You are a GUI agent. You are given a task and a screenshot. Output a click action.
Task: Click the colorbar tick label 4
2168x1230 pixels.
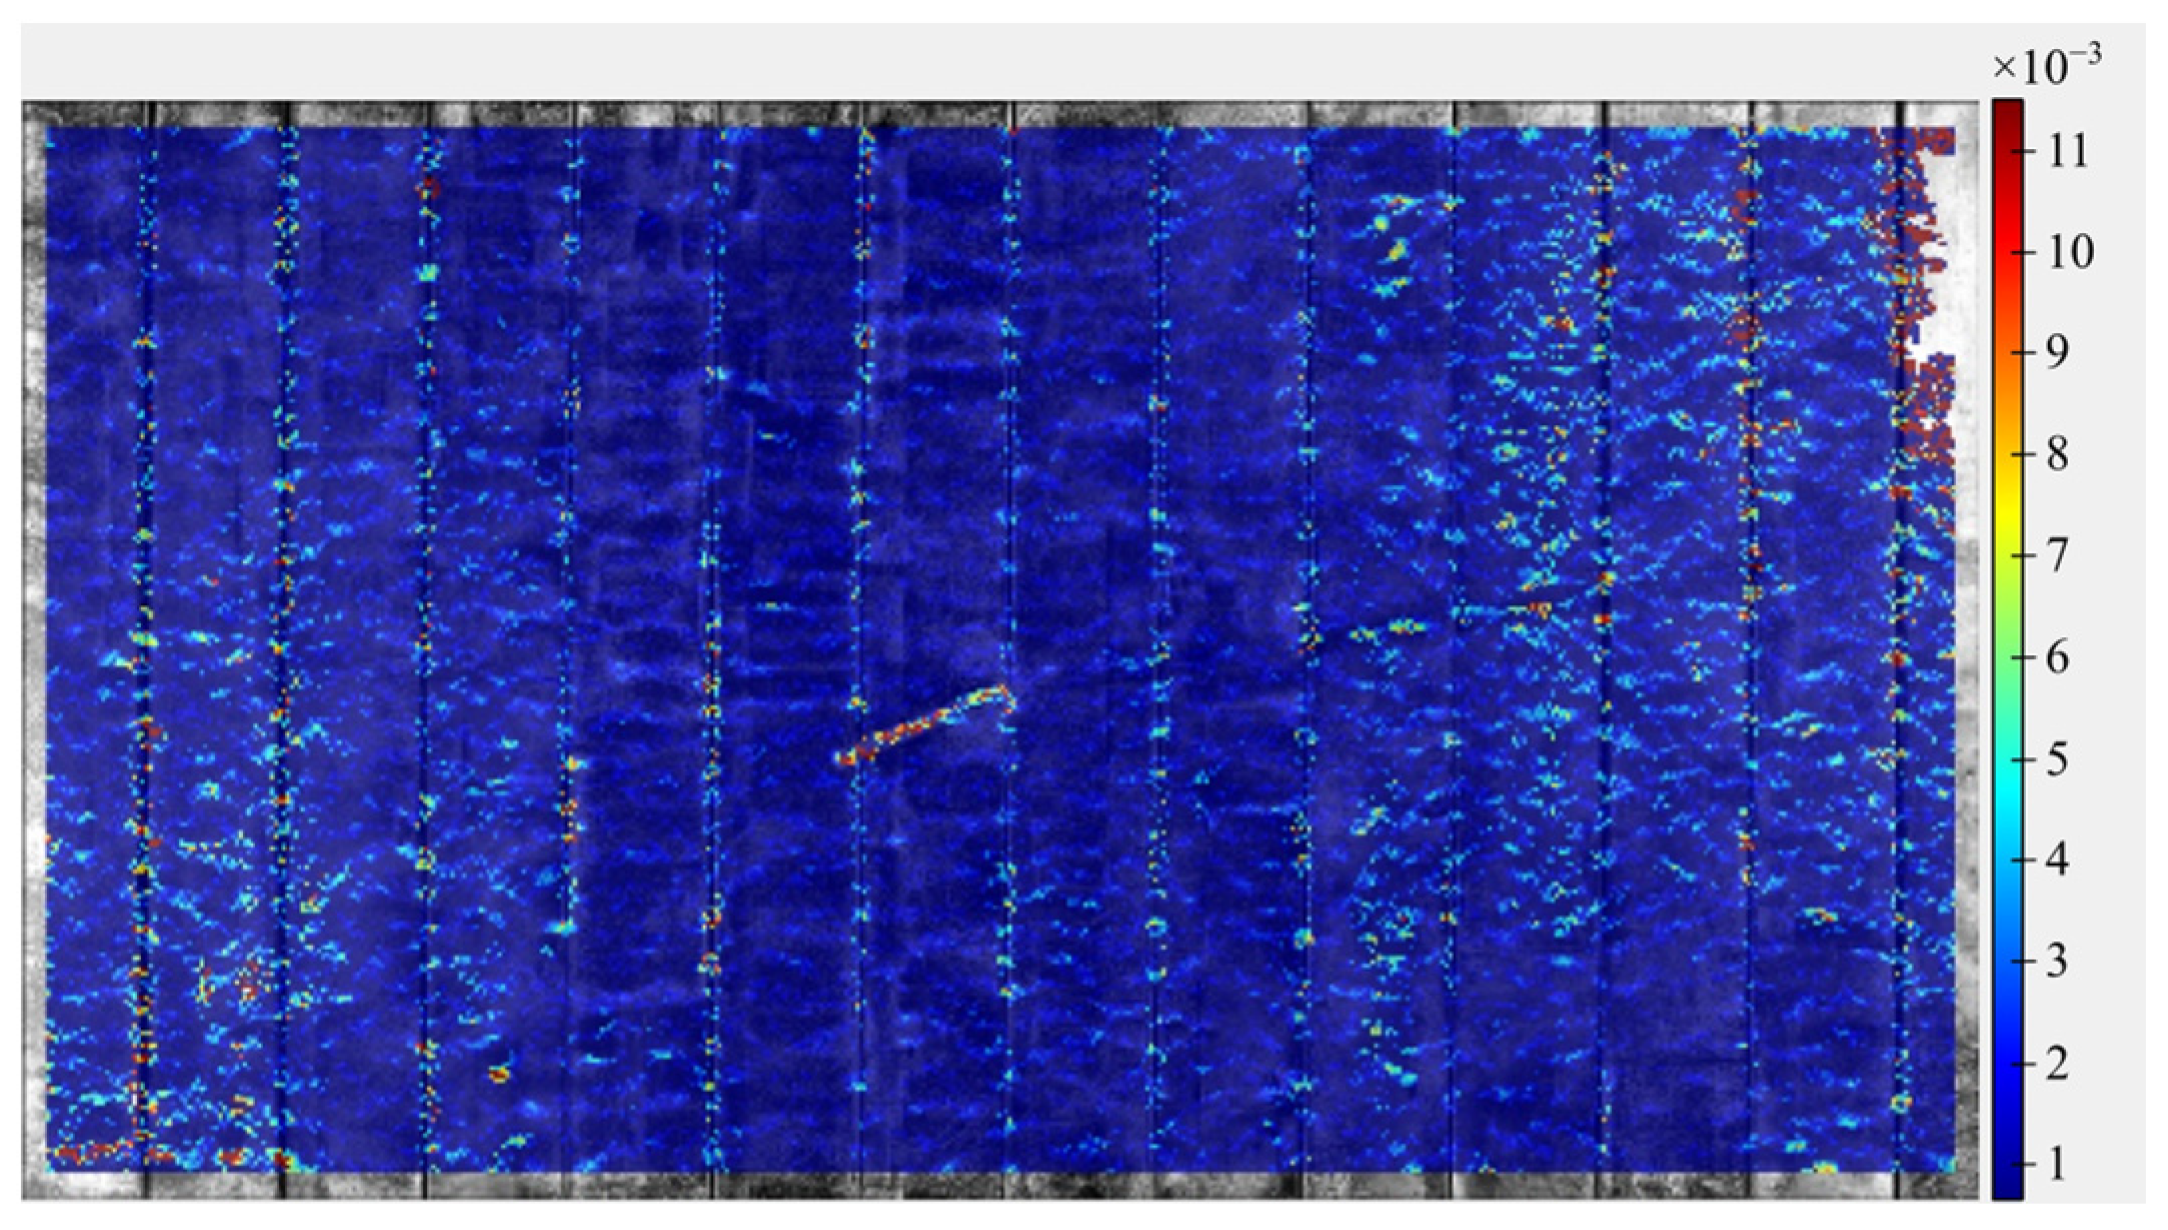coord(2057,859)
